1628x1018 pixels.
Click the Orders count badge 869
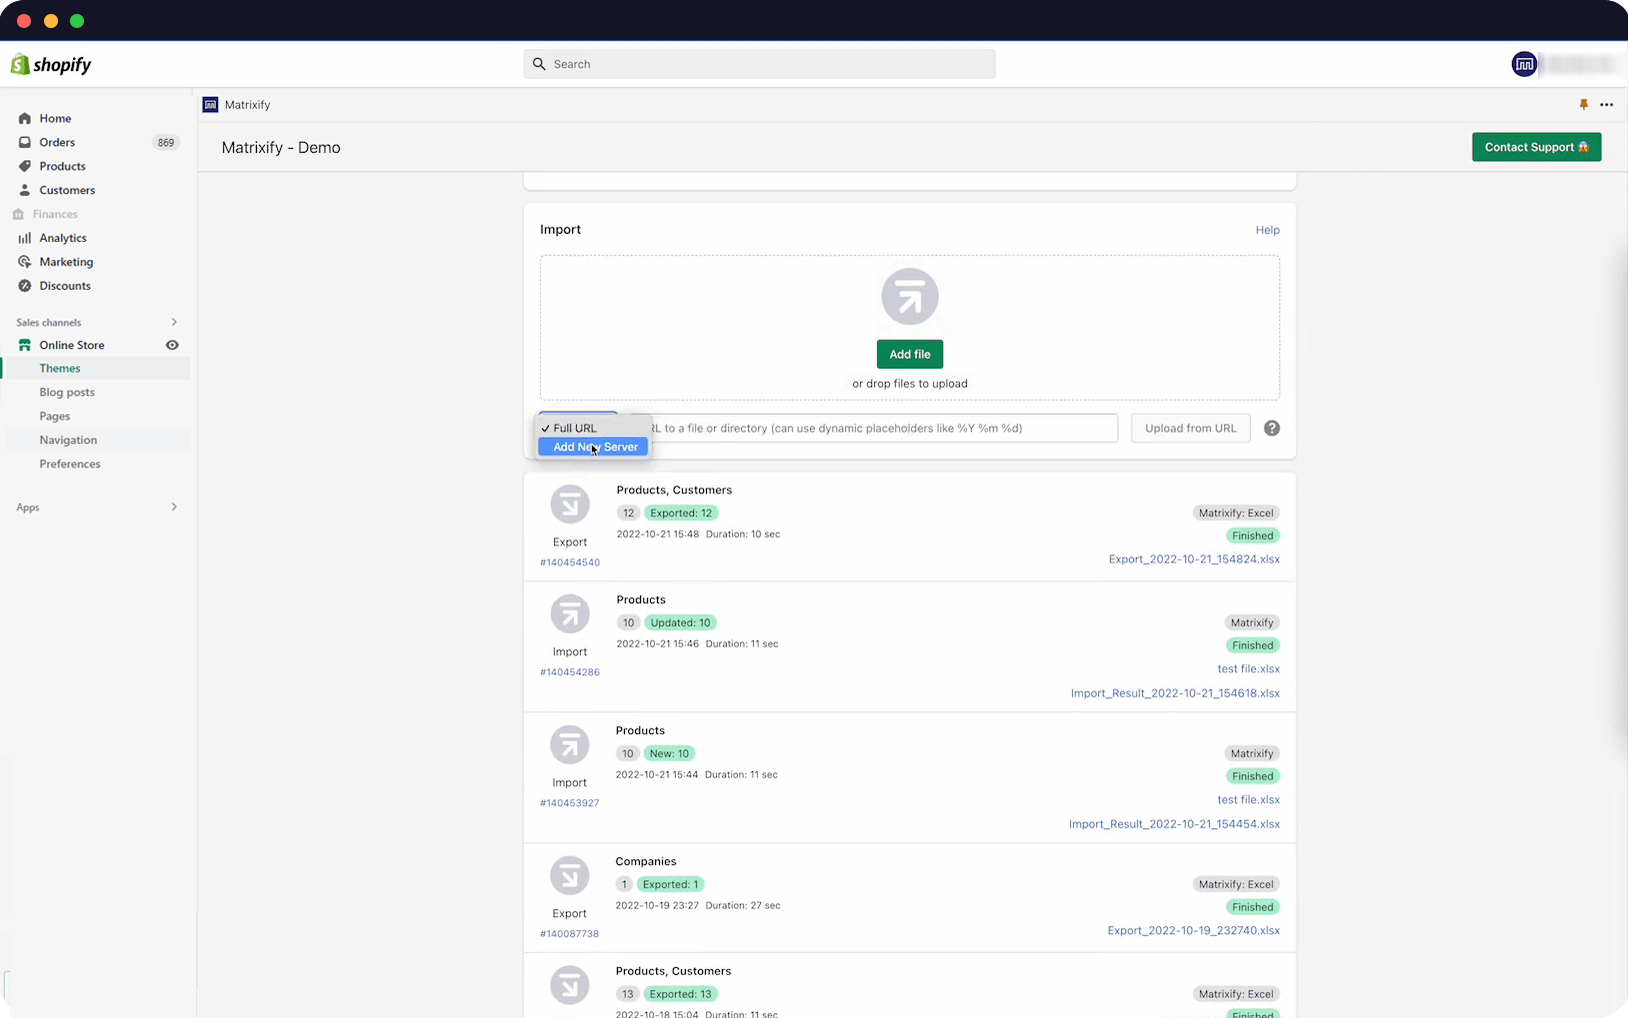point(166,142)
